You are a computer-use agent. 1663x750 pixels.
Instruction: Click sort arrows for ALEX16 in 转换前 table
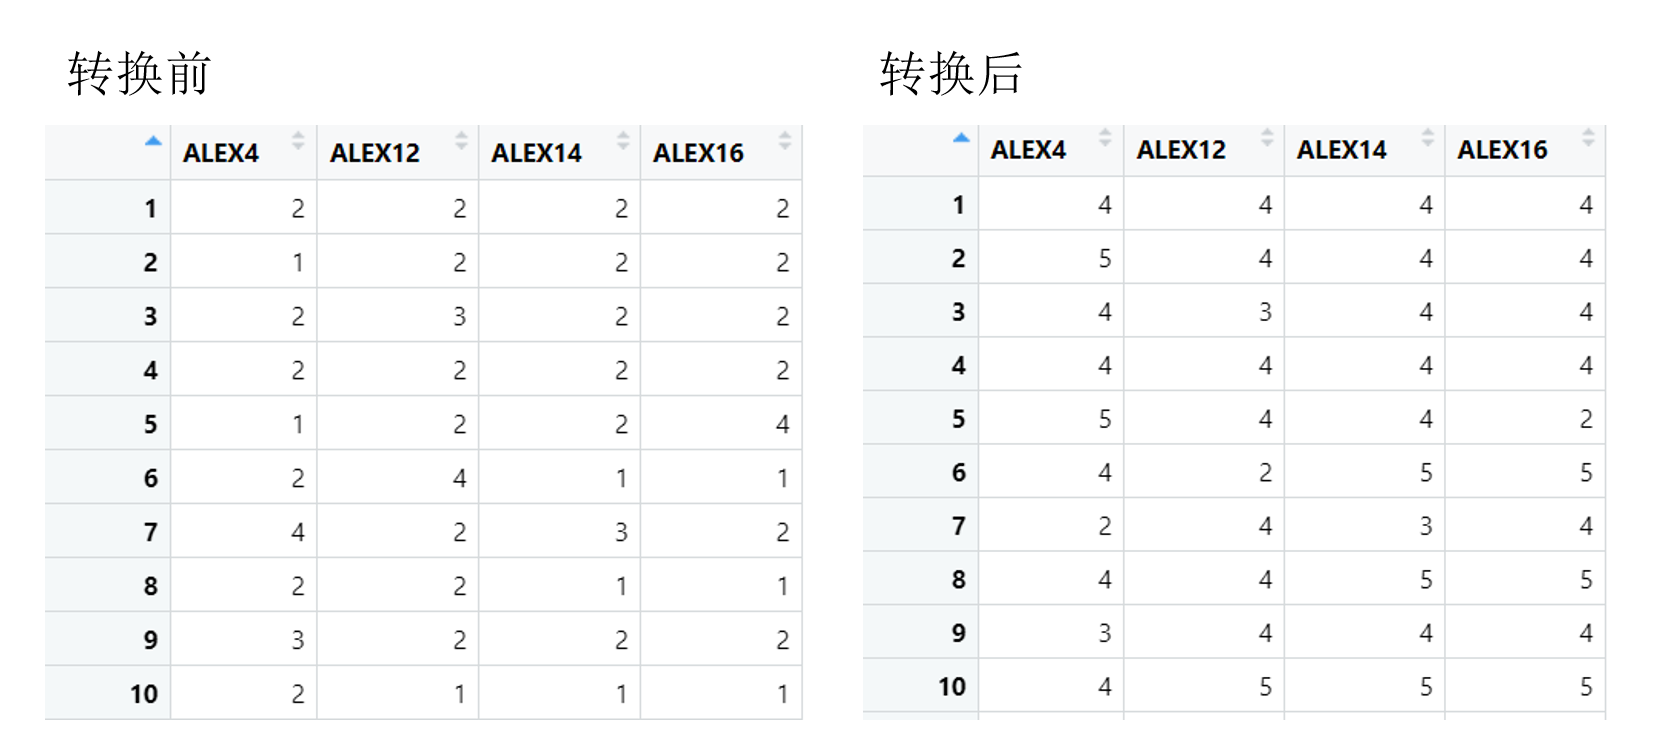[785, 141]
